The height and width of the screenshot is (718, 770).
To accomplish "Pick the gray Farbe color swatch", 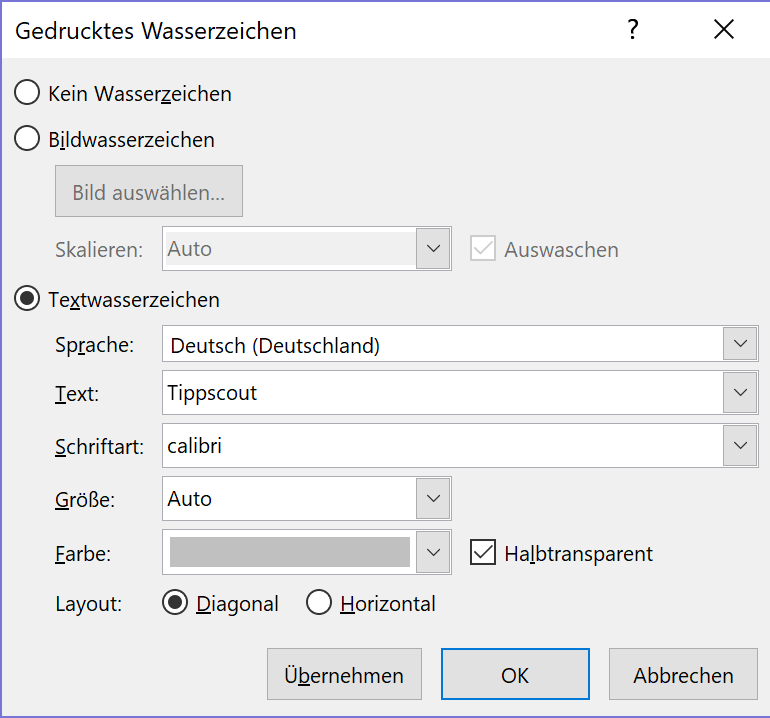I will pyautogui.click(x=290, y=552).
